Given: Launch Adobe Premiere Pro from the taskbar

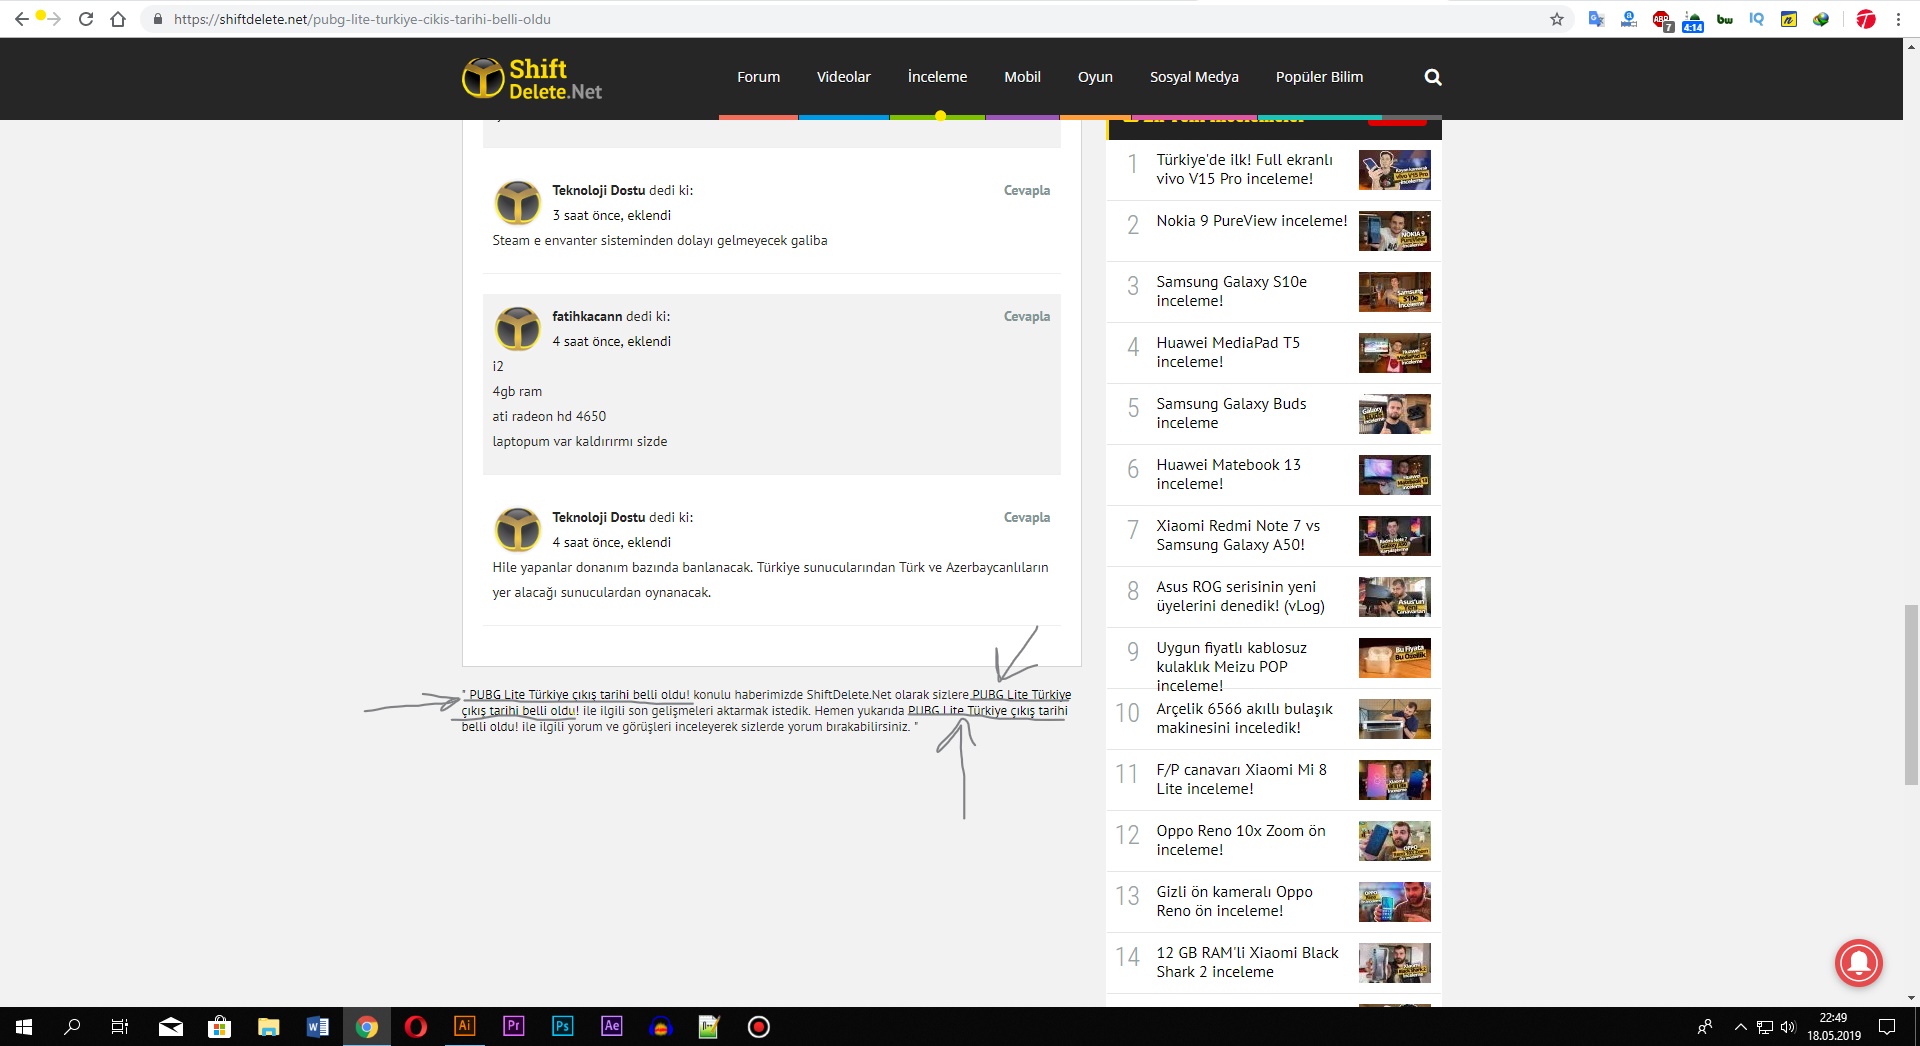Looking at the screenshot, I should click(x=514, y=1027).
